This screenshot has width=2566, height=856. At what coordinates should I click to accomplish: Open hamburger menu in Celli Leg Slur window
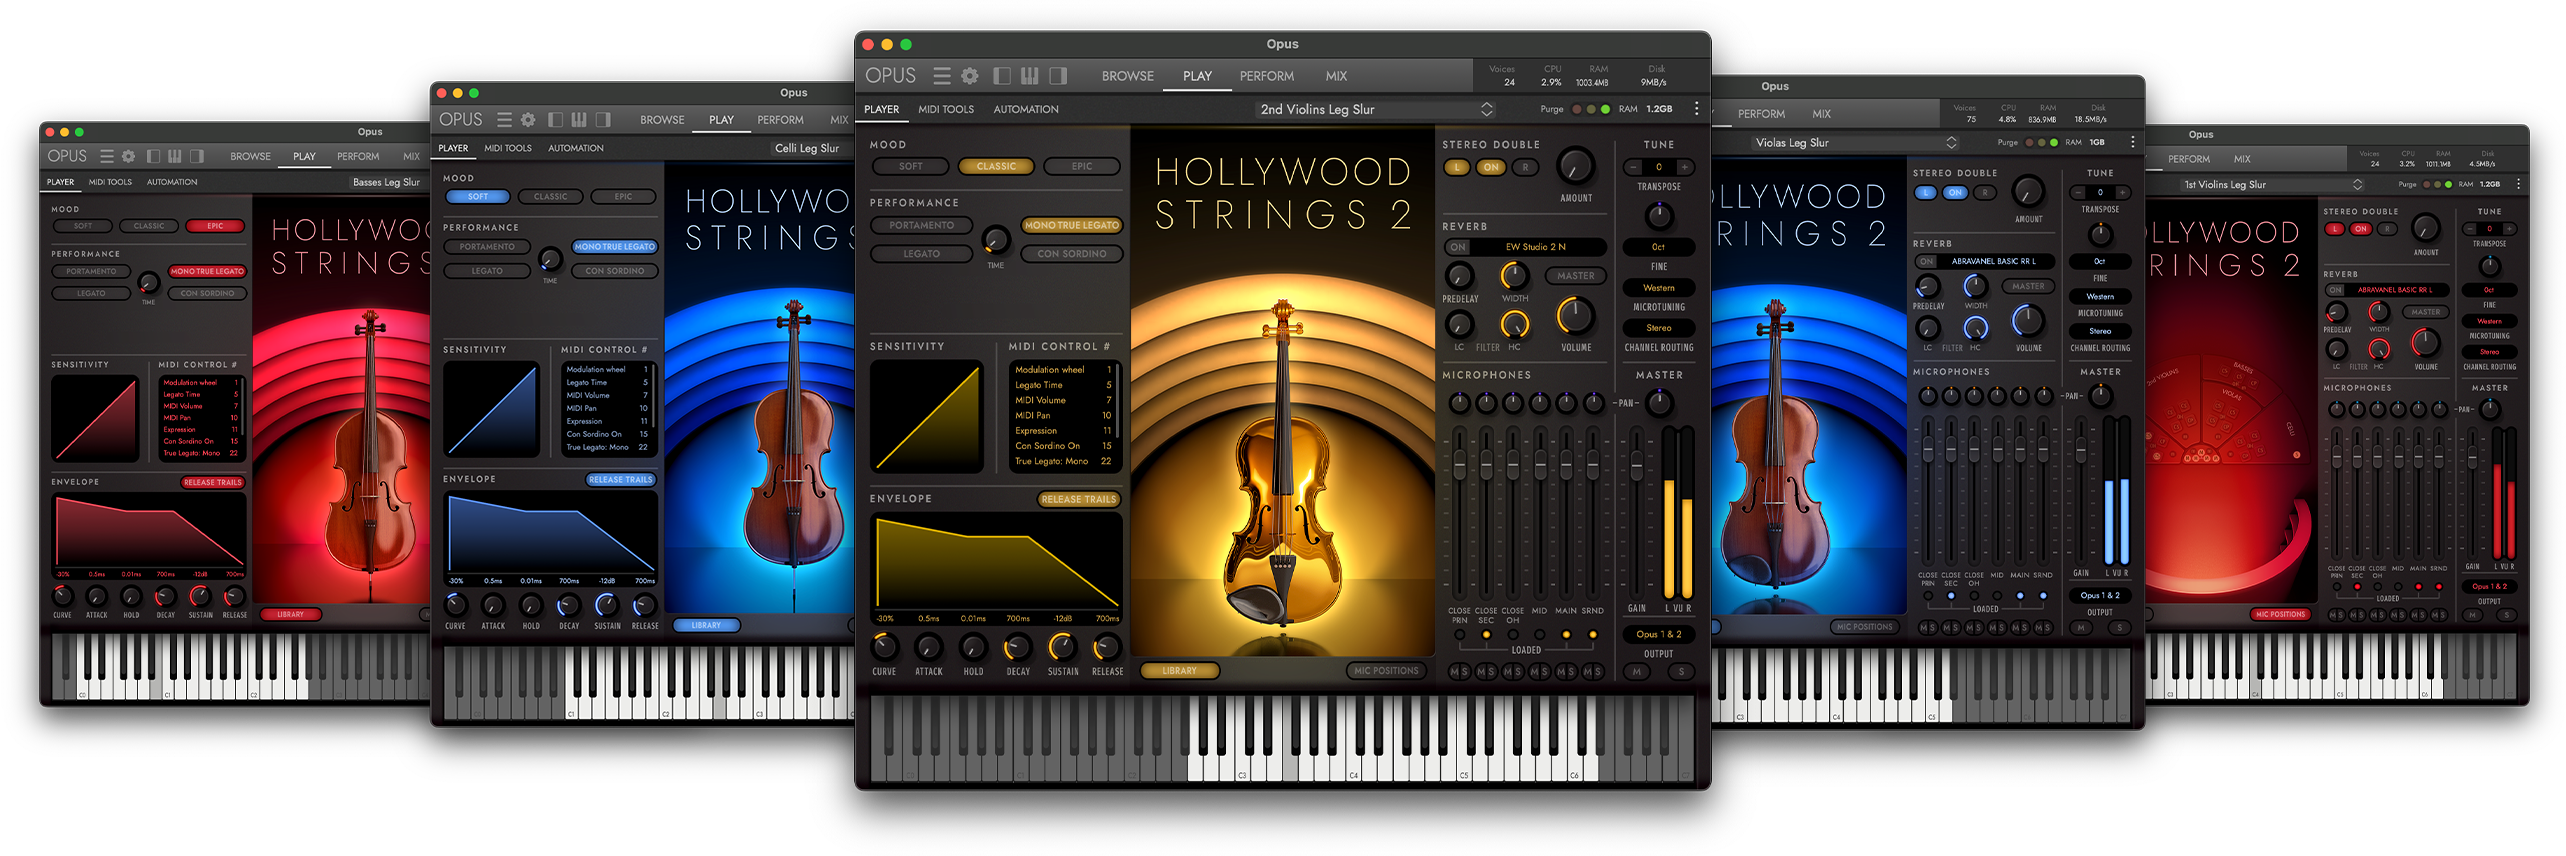tap(504, 120)
